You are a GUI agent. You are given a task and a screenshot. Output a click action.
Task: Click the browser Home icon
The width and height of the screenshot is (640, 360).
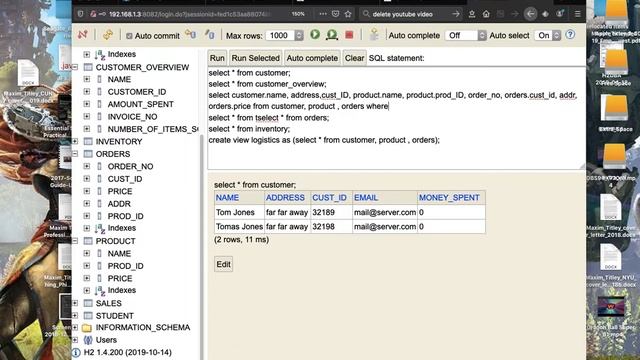pos(486,14)
